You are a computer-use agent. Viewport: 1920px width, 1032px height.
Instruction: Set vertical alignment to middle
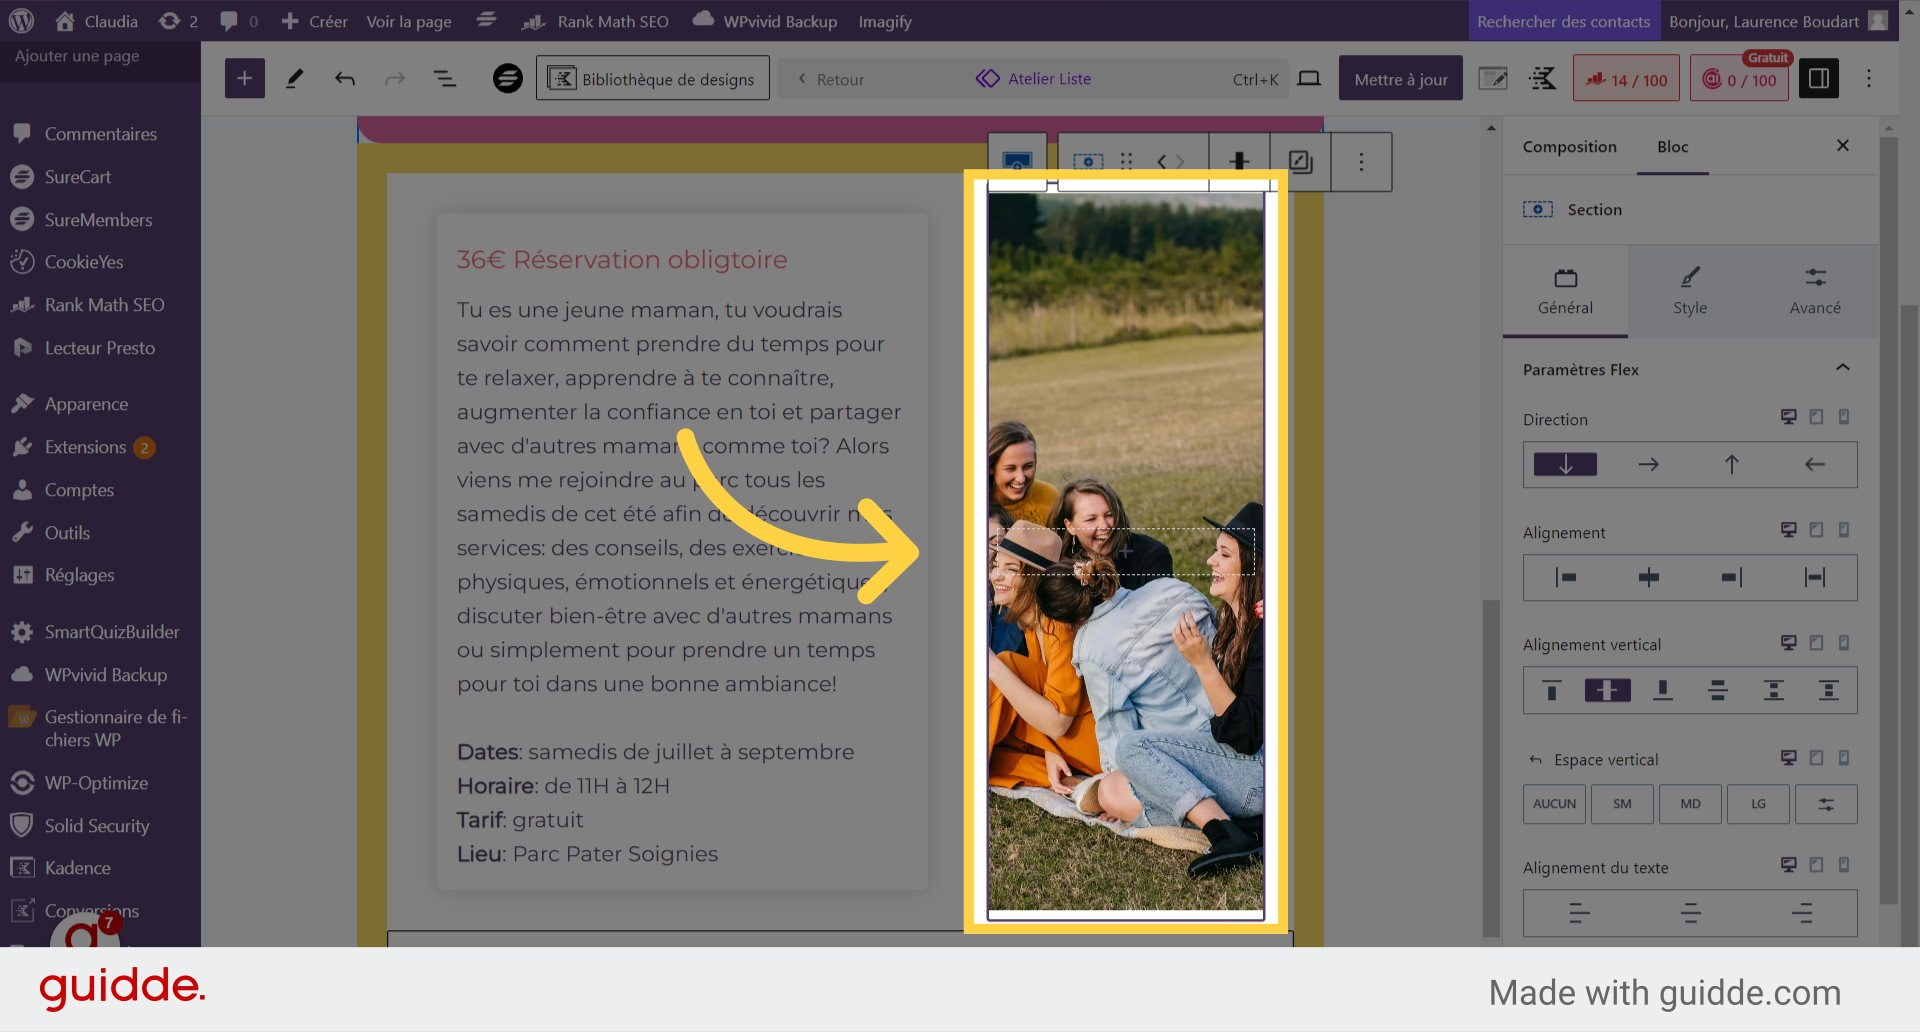coord(1608,690)
